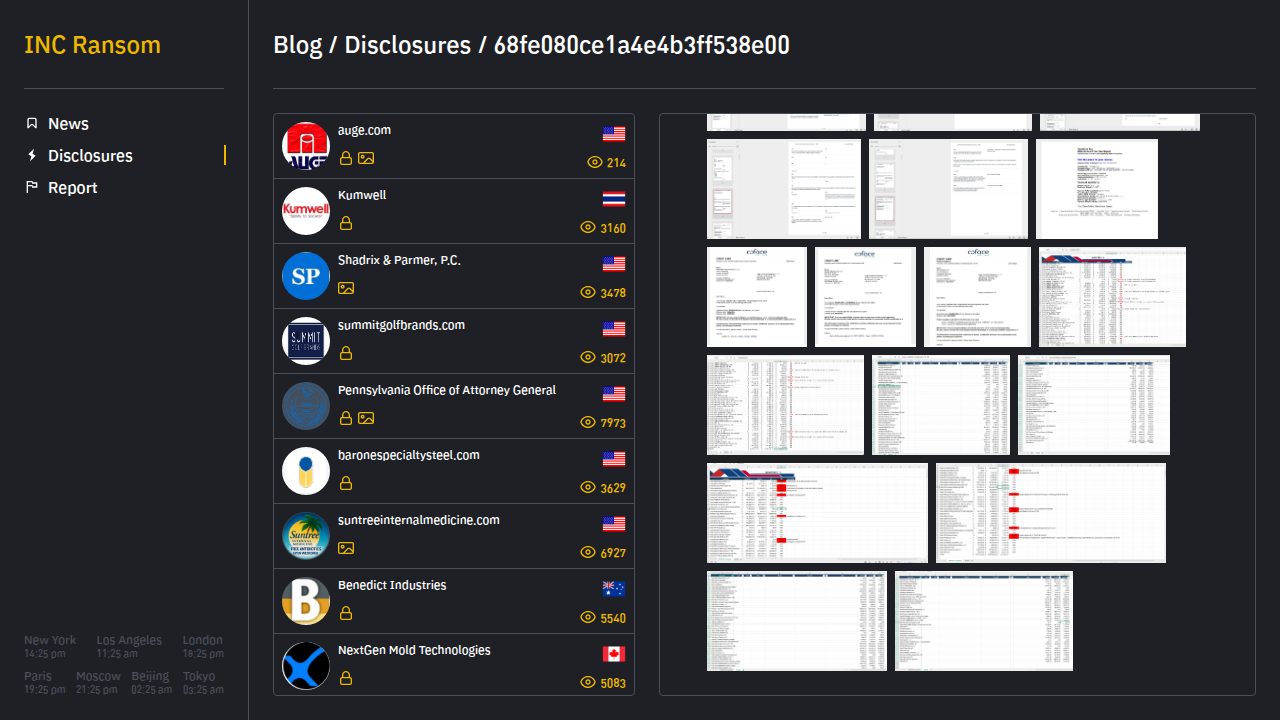This screenshot has height=720, width=1280.
Task: Click the Thailand flag in the Kumwell row
Action: [613, 198]
